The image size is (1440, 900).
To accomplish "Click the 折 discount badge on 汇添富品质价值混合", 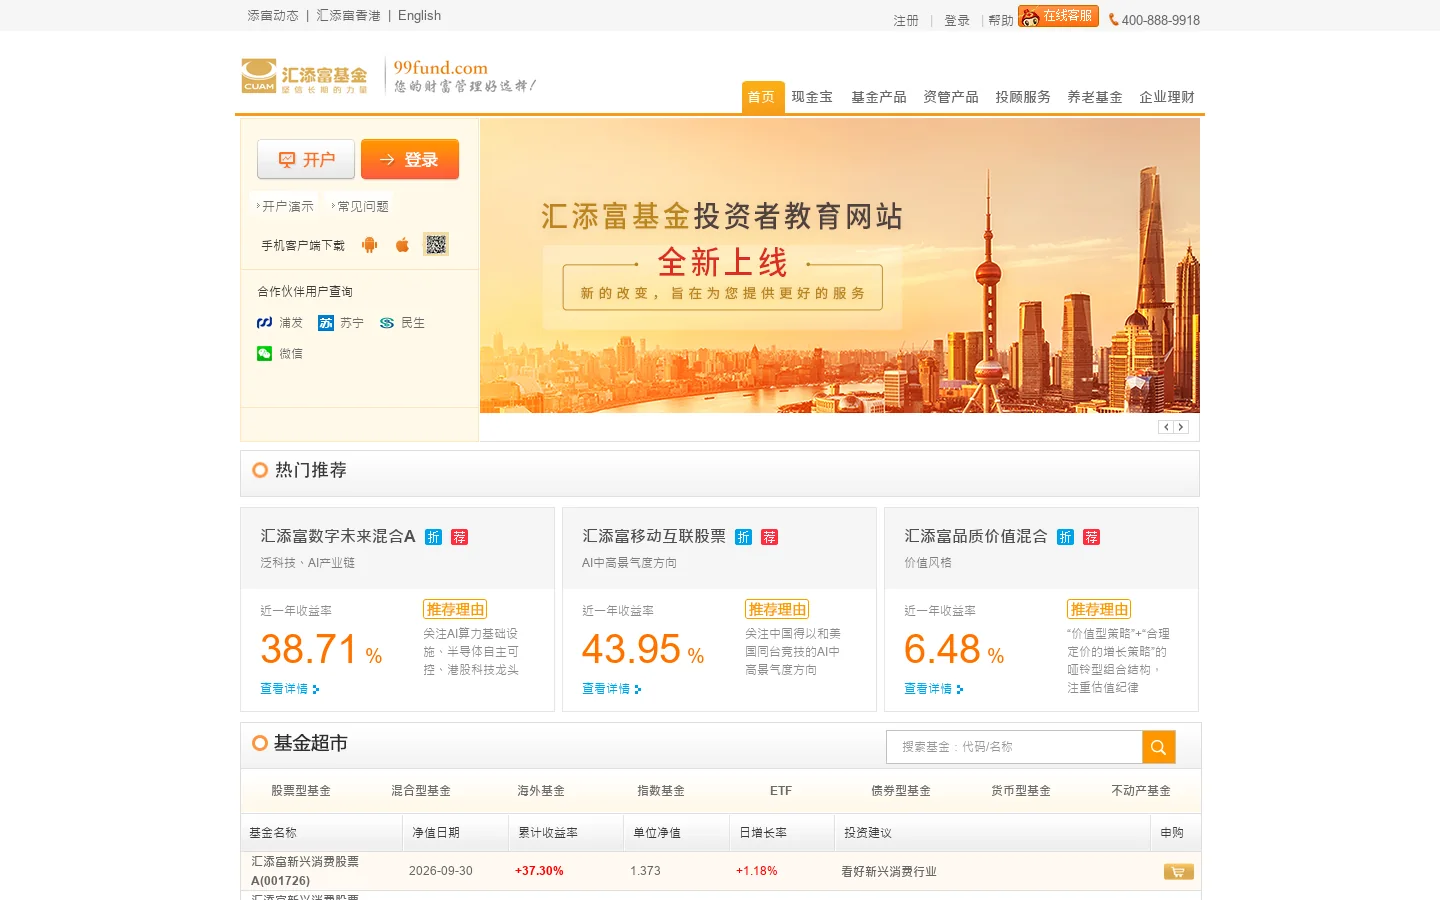I will point(1065,537).
